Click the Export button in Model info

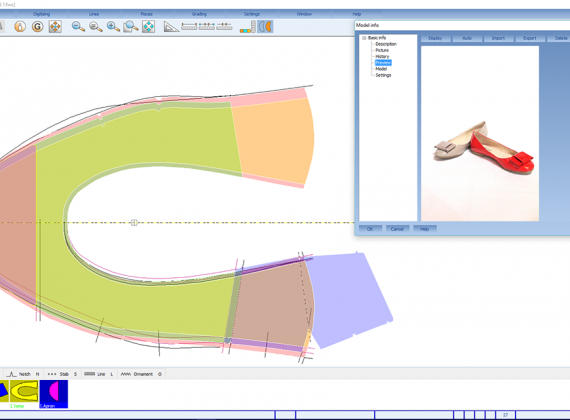pos(530,38)
